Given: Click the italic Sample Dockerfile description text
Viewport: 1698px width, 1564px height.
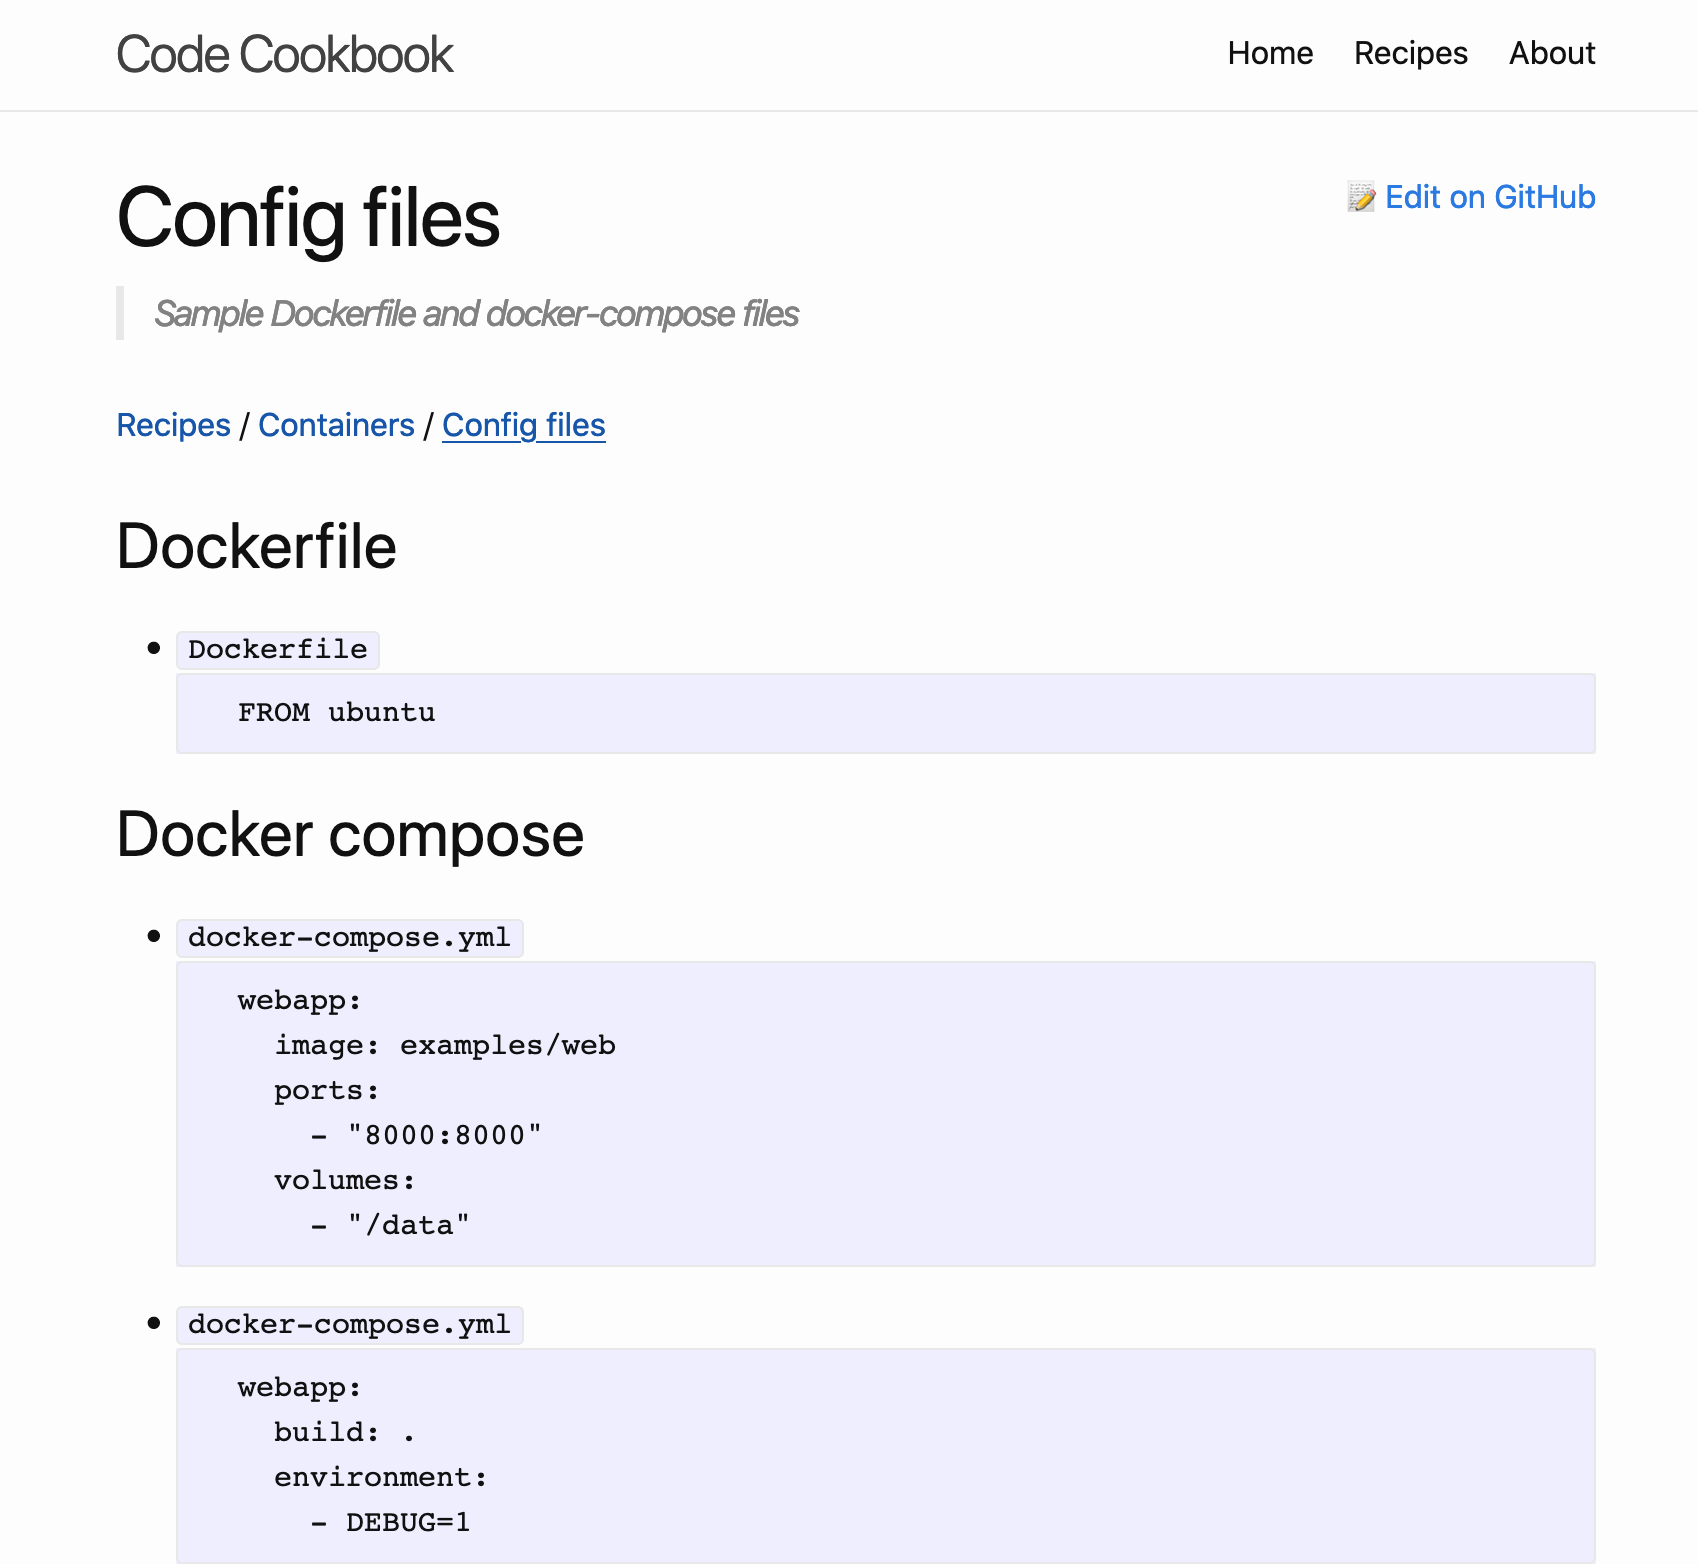Looking at the screenshot, I should click(x=475, y=313).
